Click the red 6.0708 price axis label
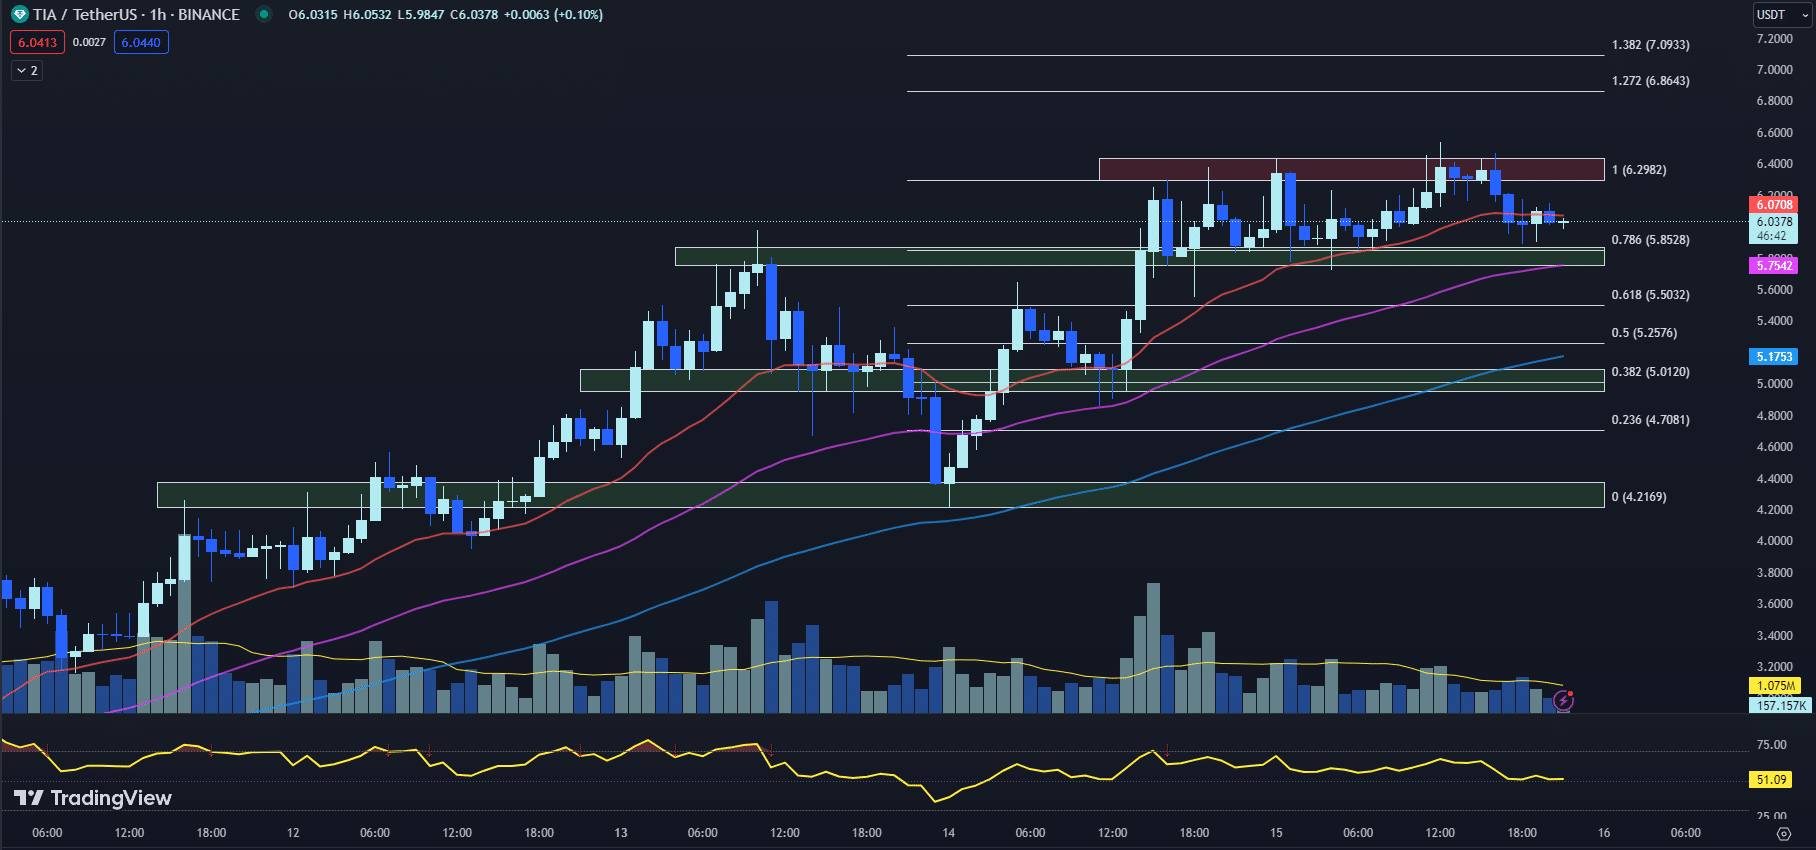The height and width of the screenshot is (850, 1816). click(x=1774, y=205)
